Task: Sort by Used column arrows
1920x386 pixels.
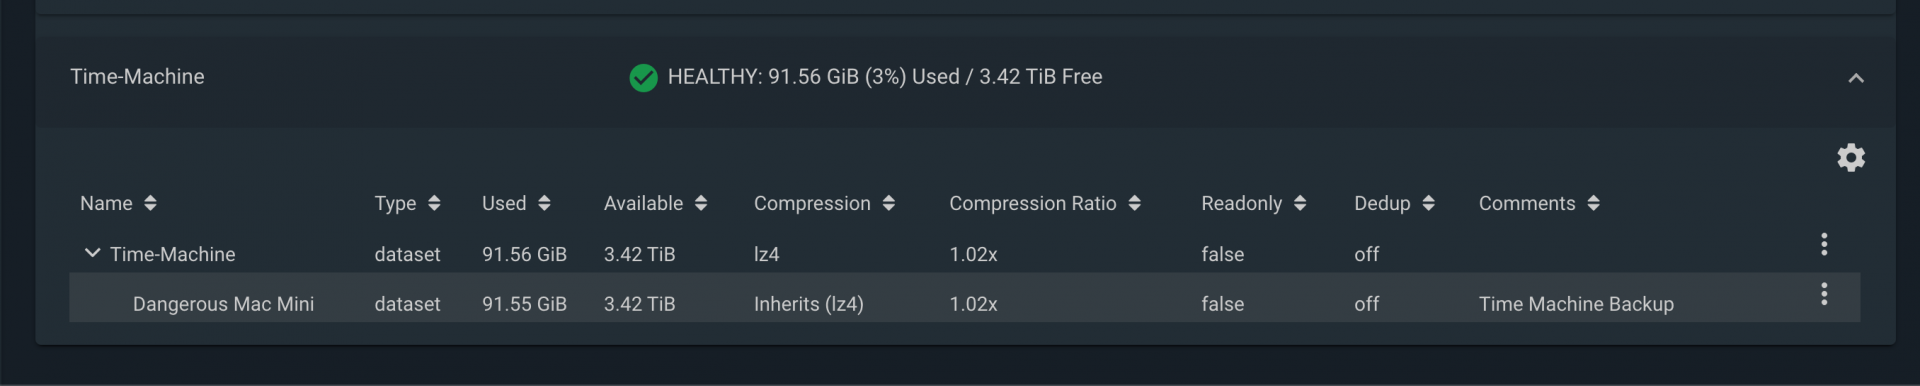Action: pyautogui.click(x=544, y=203)
